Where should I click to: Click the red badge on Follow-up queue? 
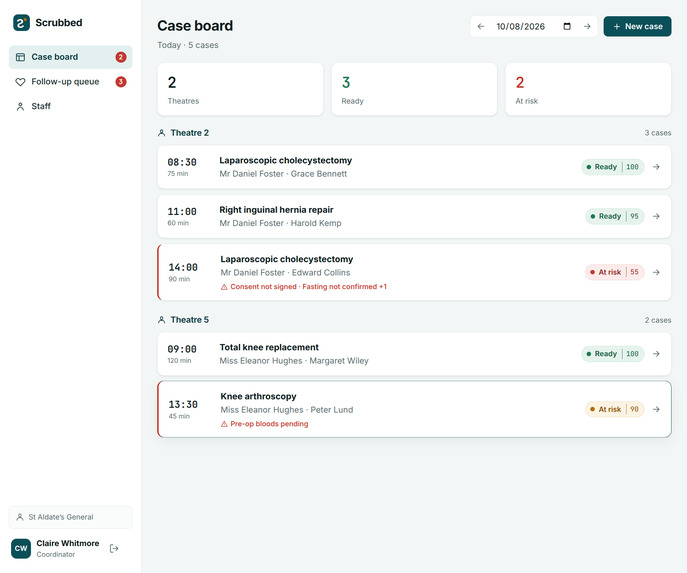pos(121,82)
